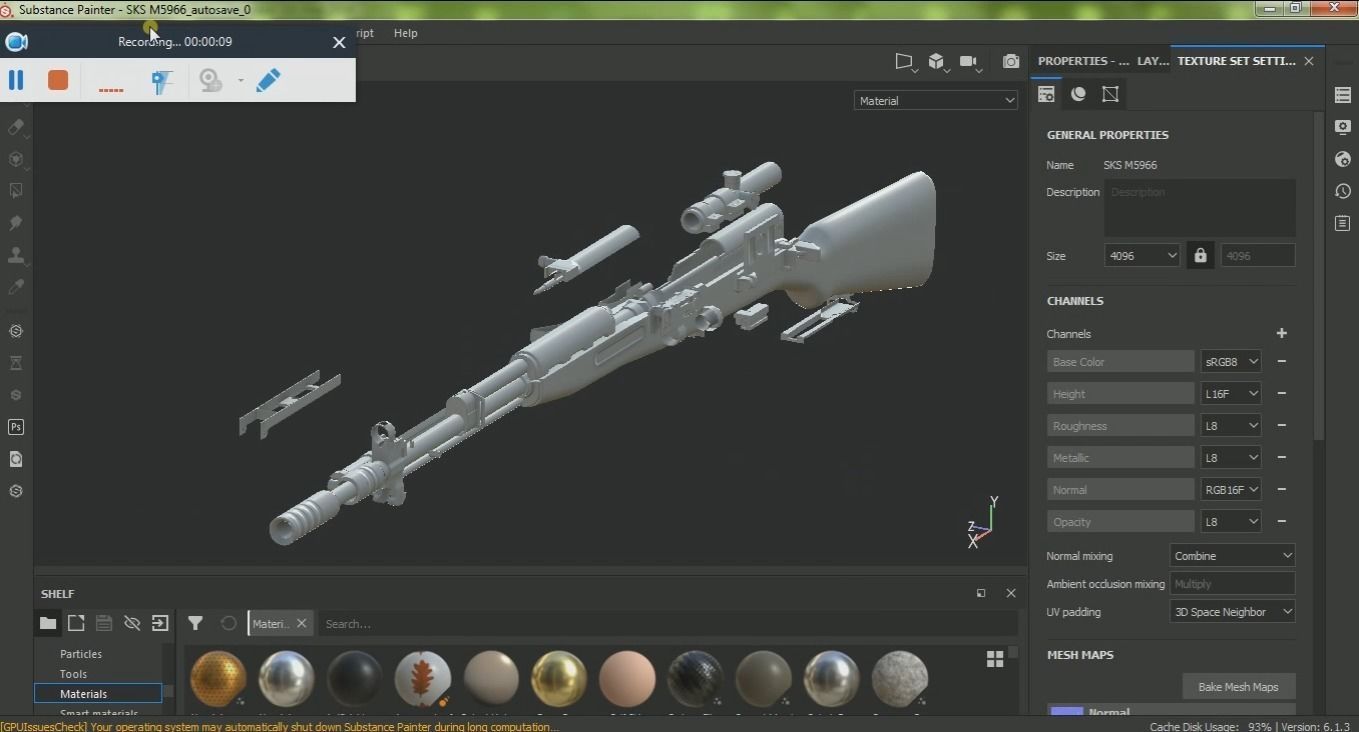Image resolution: width=1359 pixels, height=732 pixels.
Task: Select Particles in shelf categories
Action: [81, 653]
